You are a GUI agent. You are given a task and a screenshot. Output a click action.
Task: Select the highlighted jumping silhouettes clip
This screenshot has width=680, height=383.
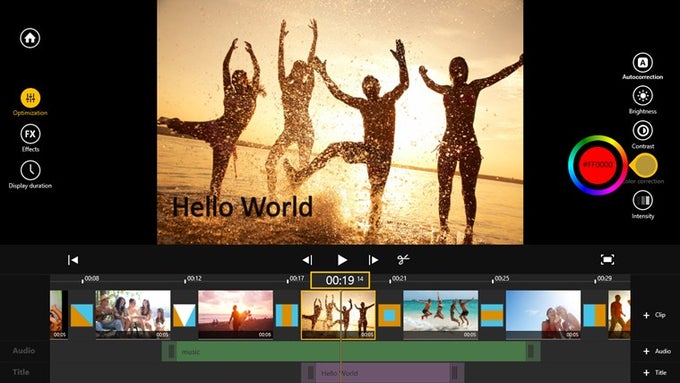point(338,315)
